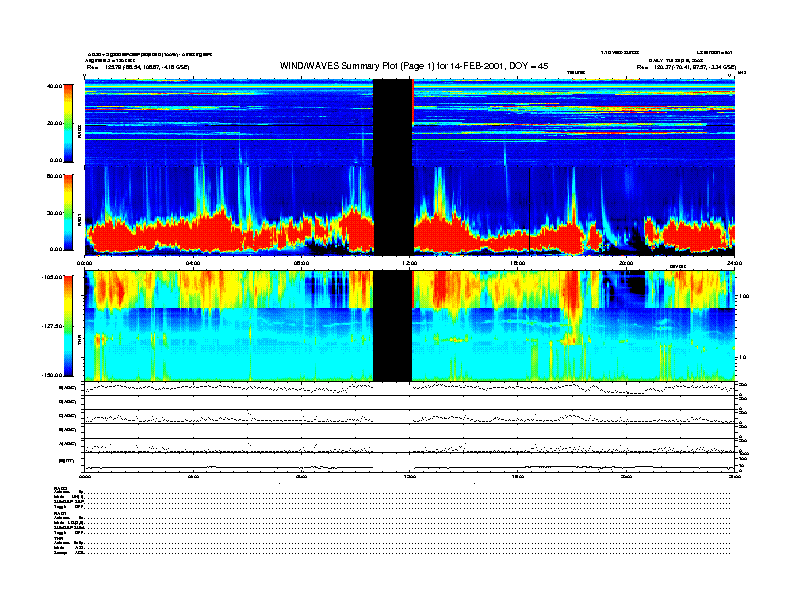
Task: Click the 12:00 tick label below RAD1 panel
Action: pos(410,263)
